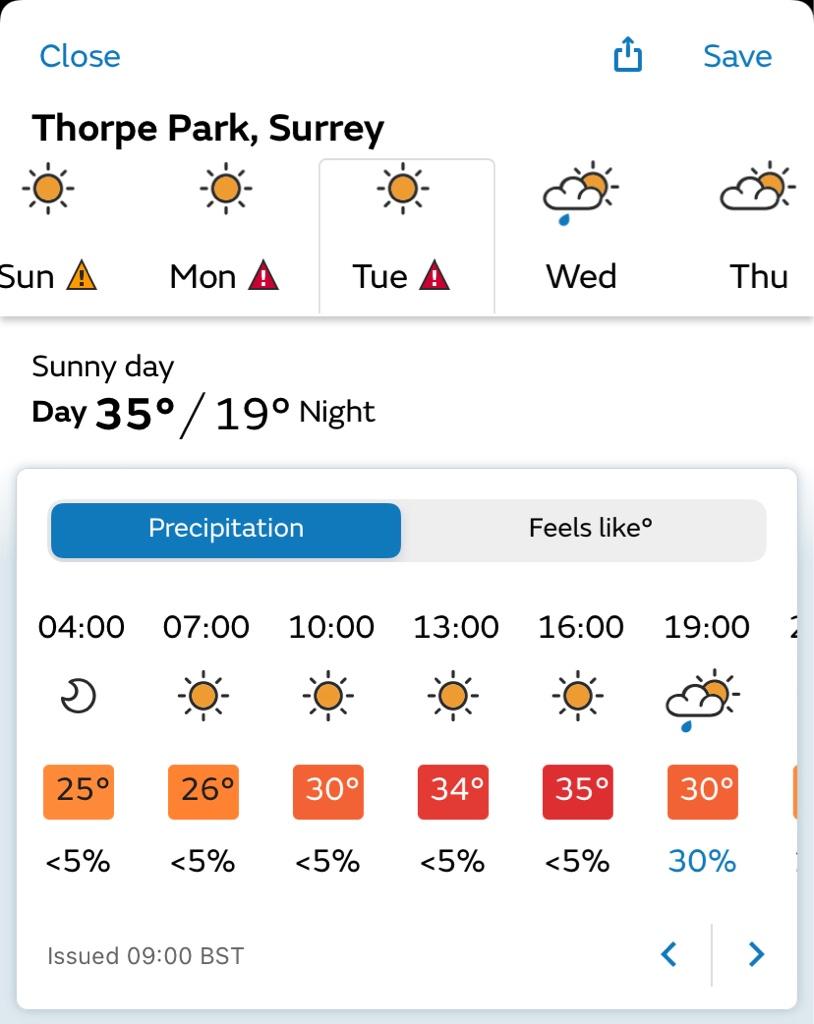Save Thorpe Park location
This screenshot has height=1024, width=814.
coord(738,56)
